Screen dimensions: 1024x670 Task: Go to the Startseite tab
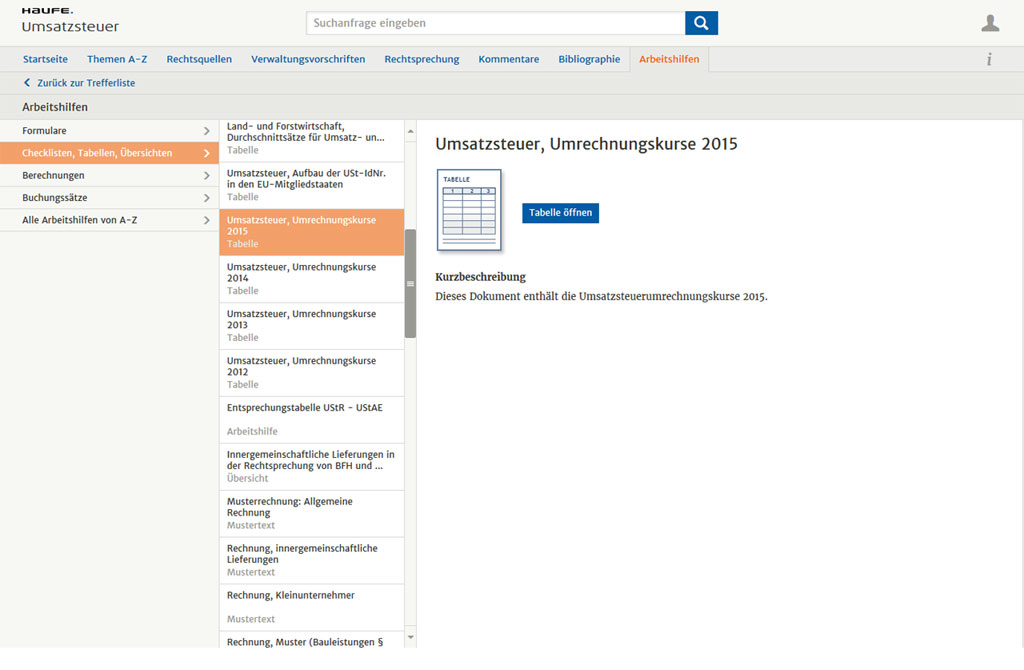click(45, 59)
